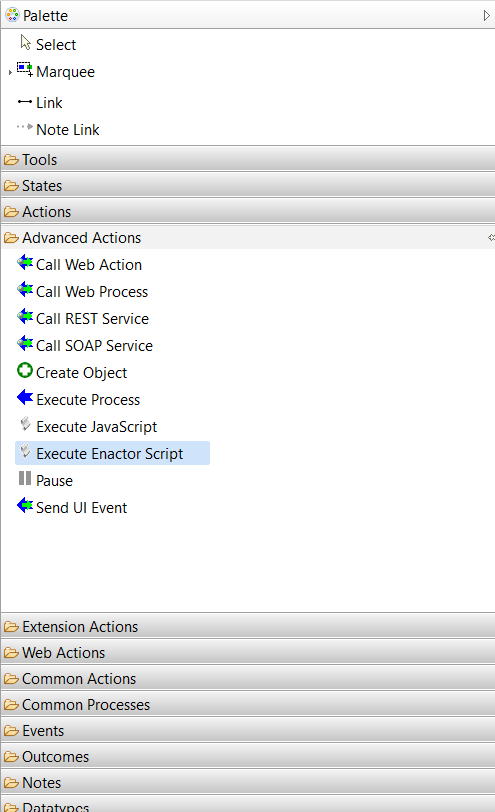
Task: Choose the Link connector tool
Action: (40, 103)
